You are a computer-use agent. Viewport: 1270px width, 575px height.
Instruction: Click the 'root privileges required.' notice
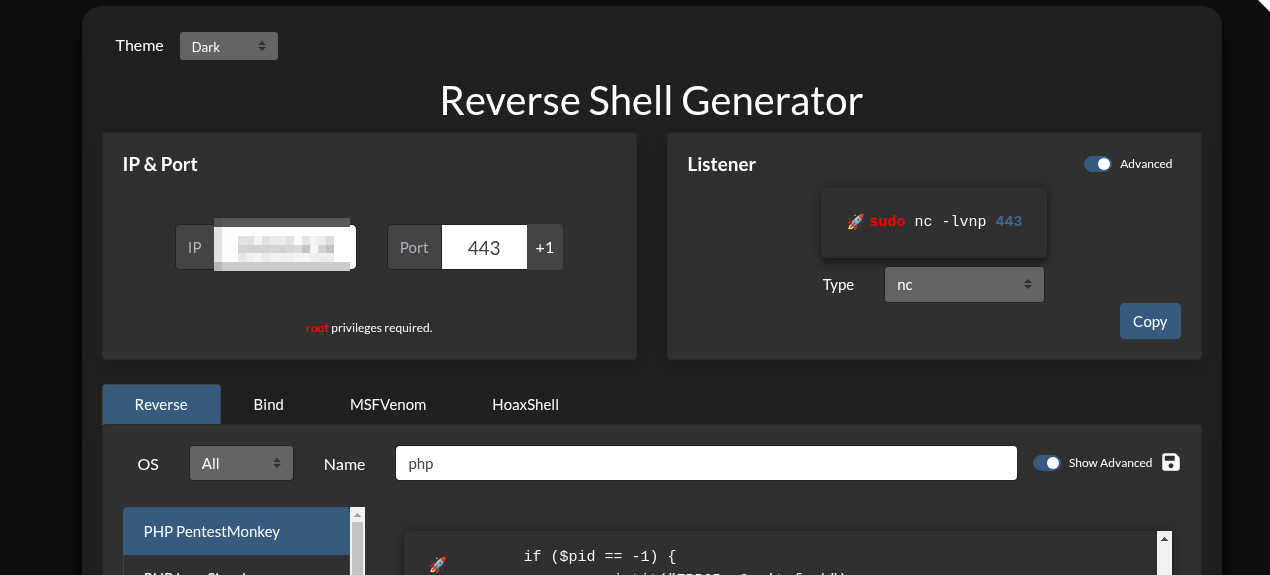(x=369, y=328)
